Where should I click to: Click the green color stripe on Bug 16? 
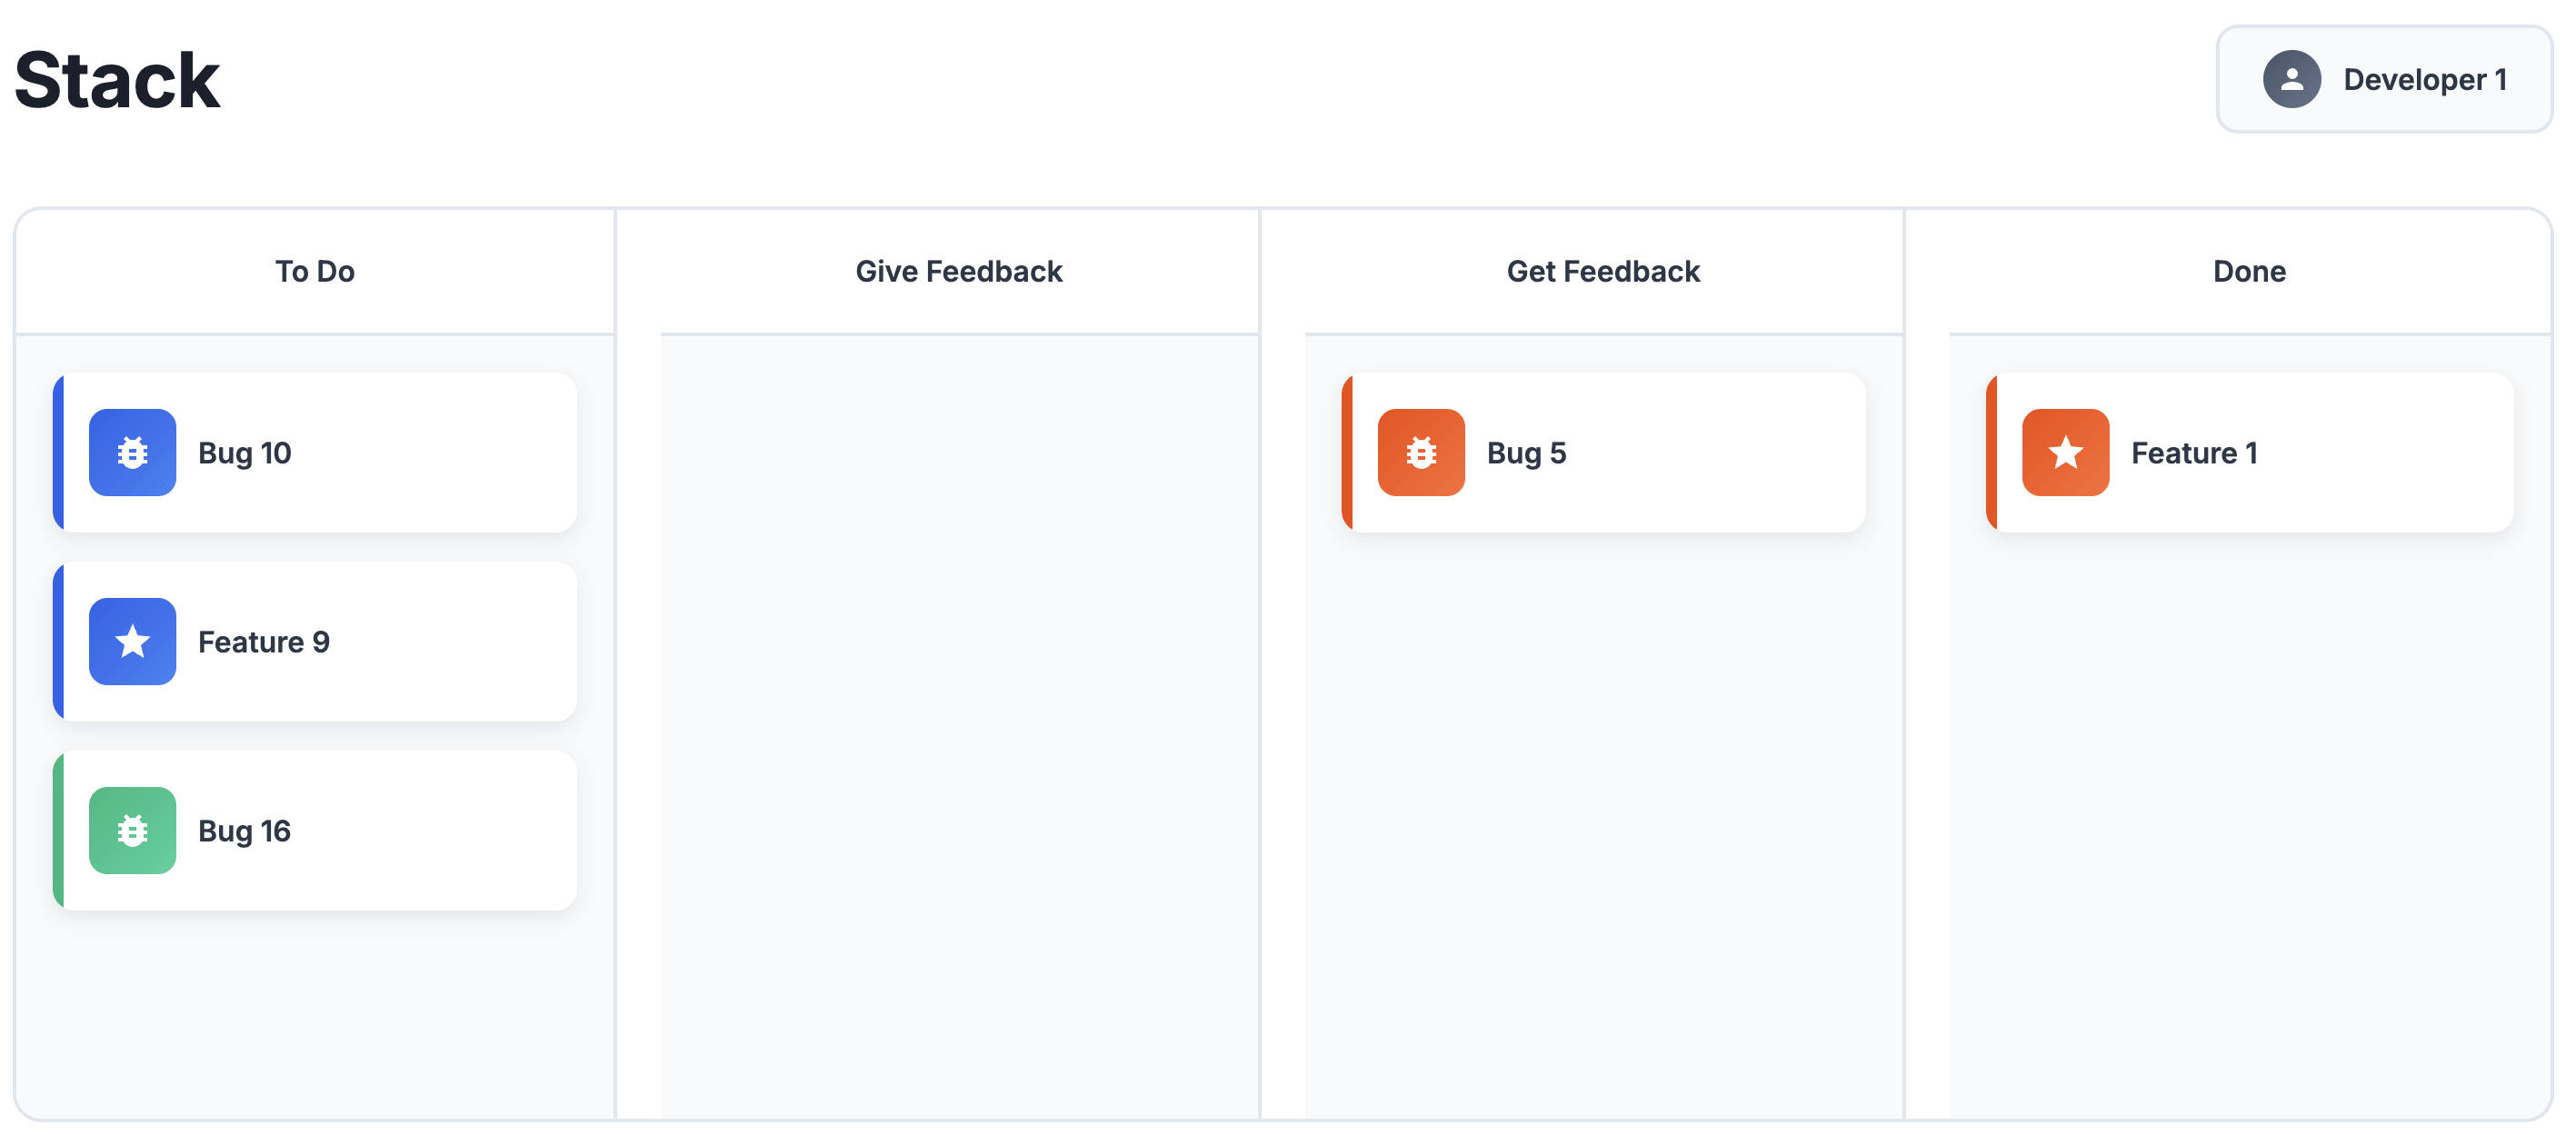click(58, 830)
